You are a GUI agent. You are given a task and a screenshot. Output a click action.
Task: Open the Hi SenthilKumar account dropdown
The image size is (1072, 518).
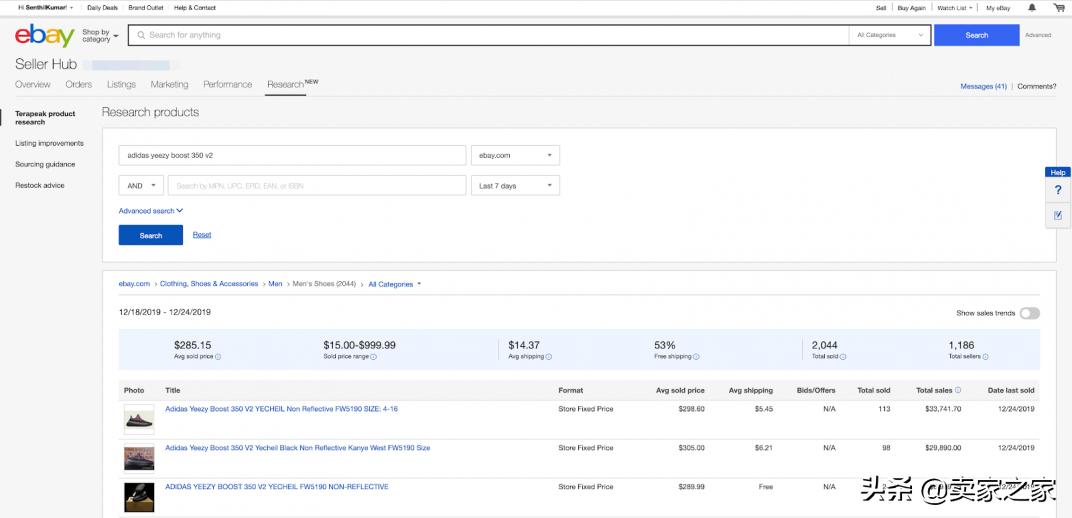(46, 8)
